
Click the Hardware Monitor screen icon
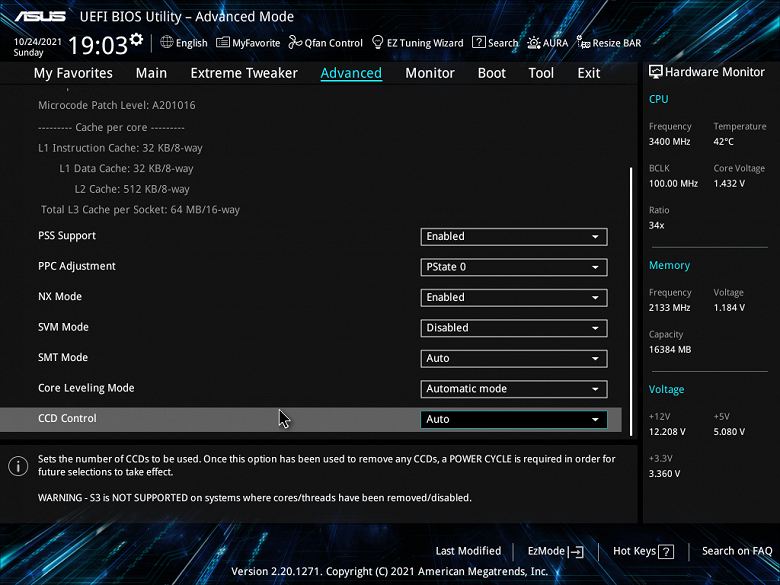(x=655, y=72)
